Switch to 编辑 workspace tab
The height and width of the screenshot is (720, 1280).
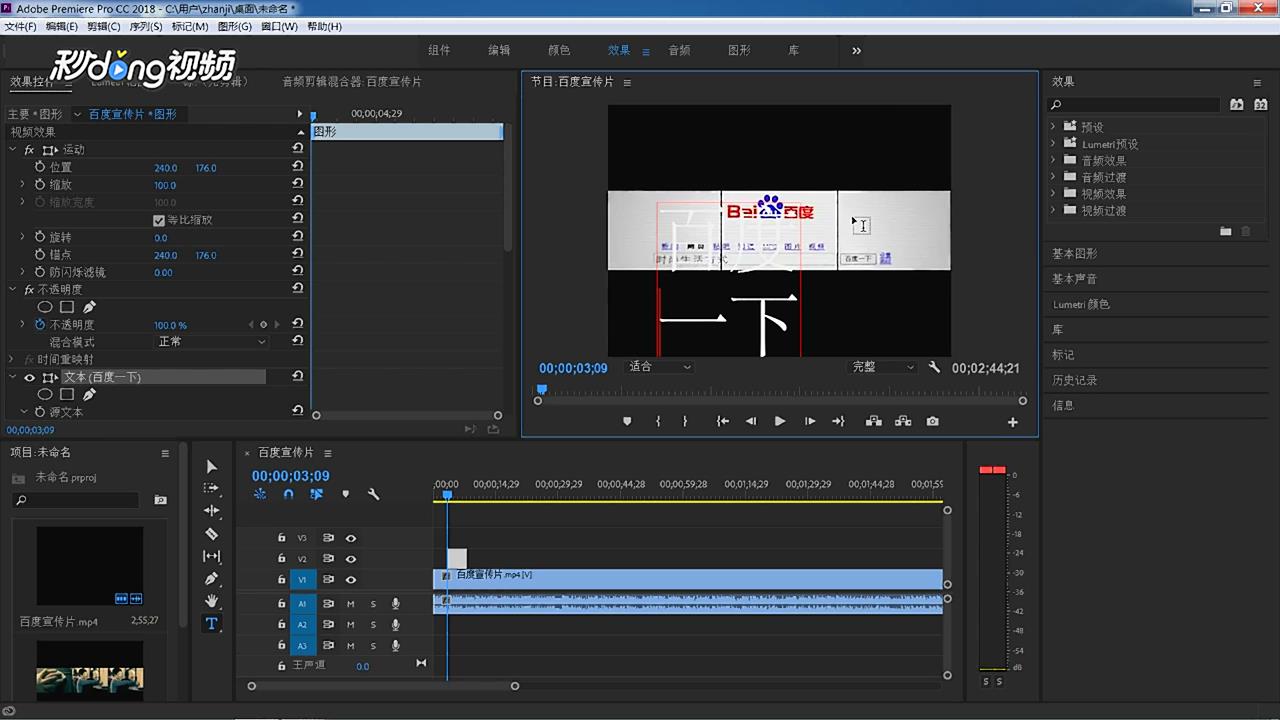(499, 50)
